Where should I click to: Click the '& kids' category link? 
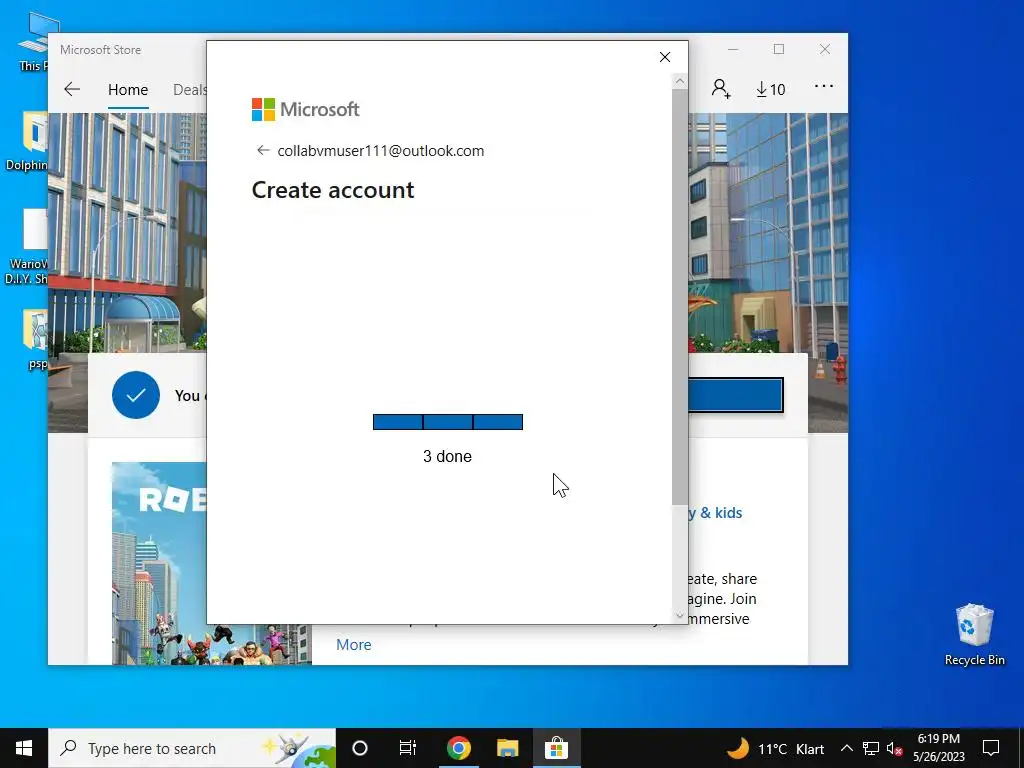[721, 513]
